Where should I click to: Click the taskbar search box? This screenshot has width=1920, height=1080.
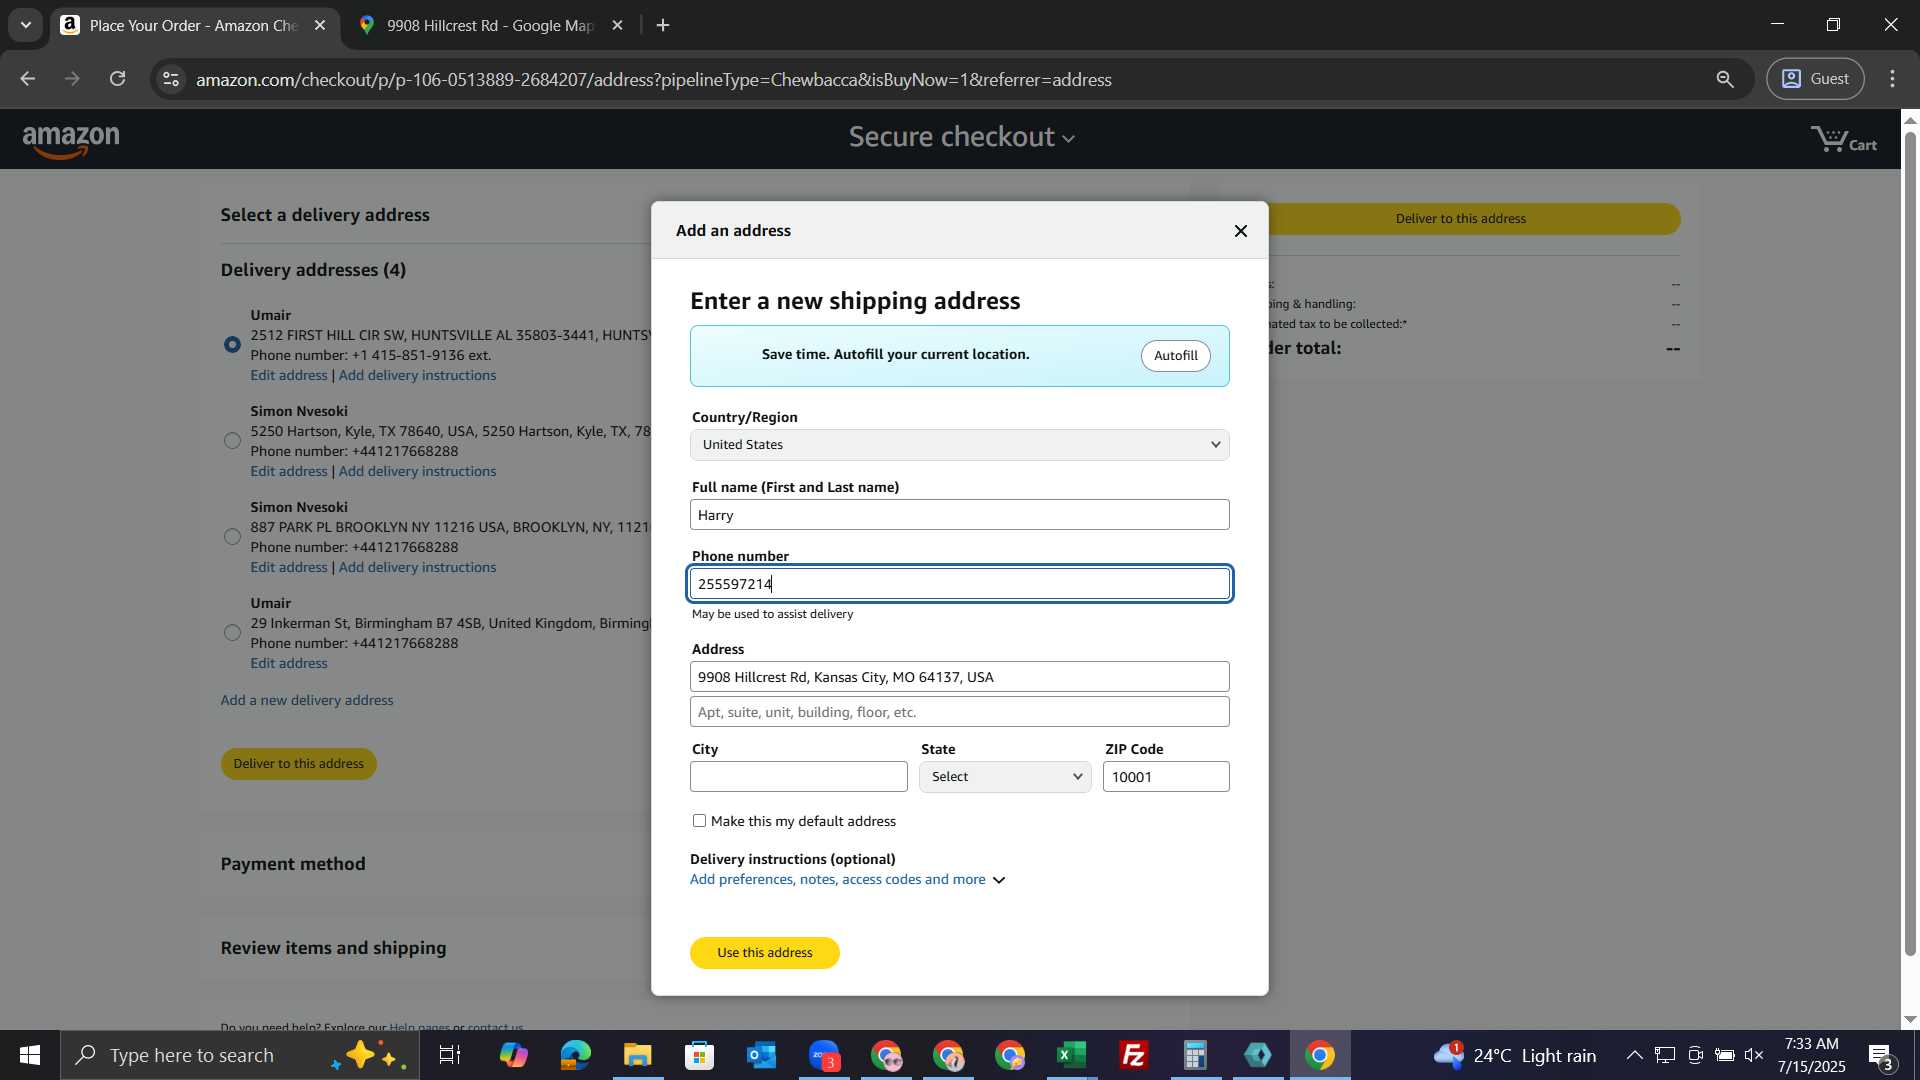pyautogui.click(x=240, y=1056)
